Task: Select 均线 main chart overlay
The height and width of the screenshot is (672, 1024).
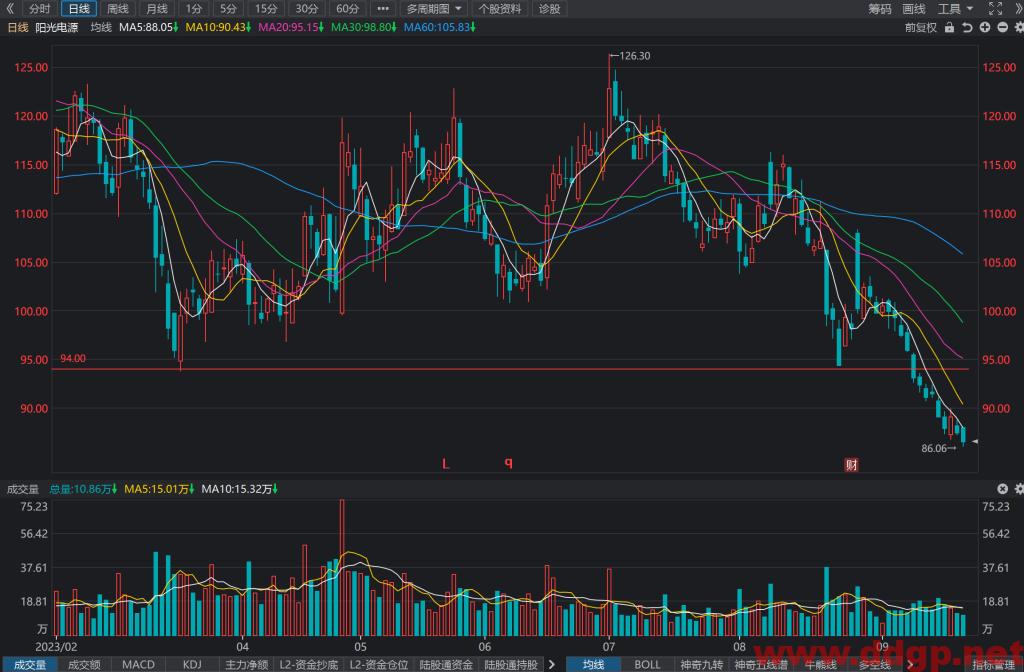Action: 593,664
